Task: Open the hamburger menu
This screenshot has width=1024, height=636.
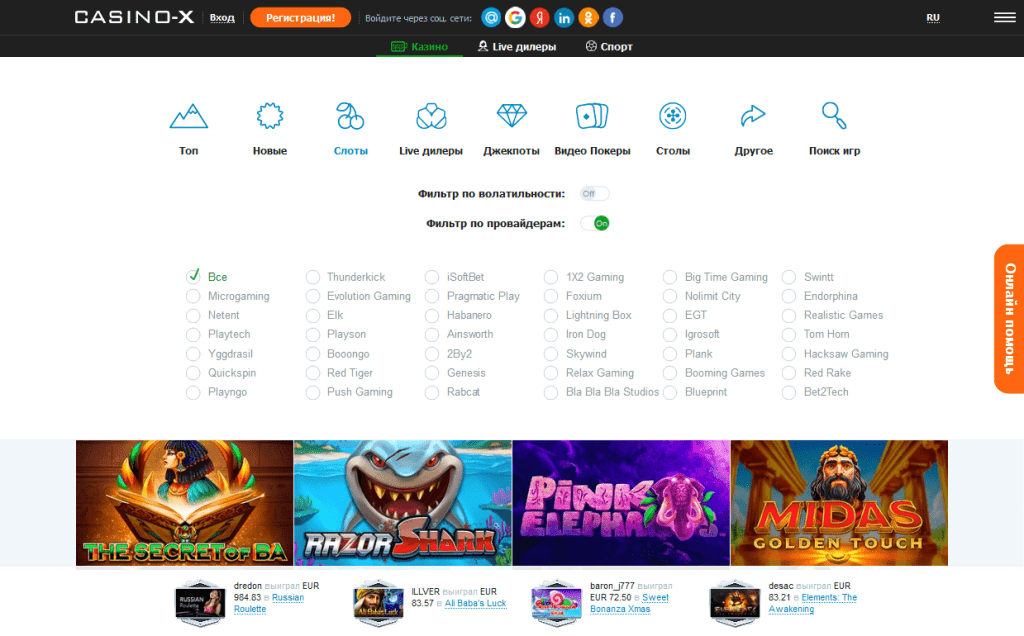Action: point(1004,18)
